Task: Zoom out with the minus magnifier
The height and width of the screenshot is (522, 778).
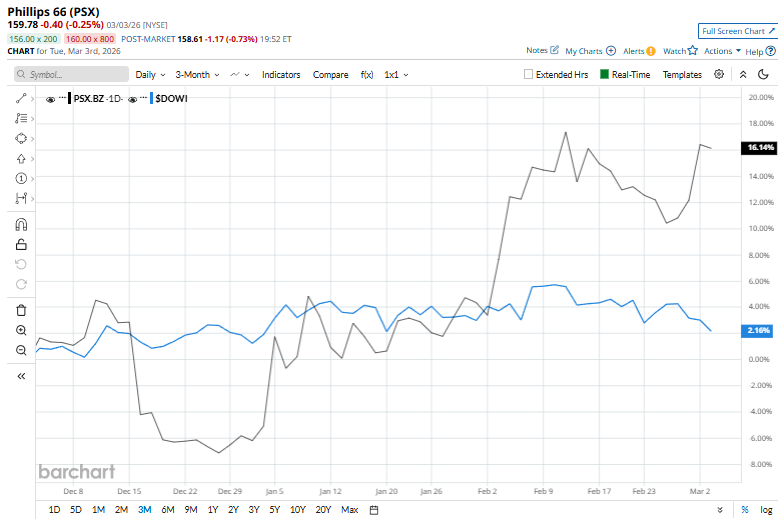Action: click(21, 350)
